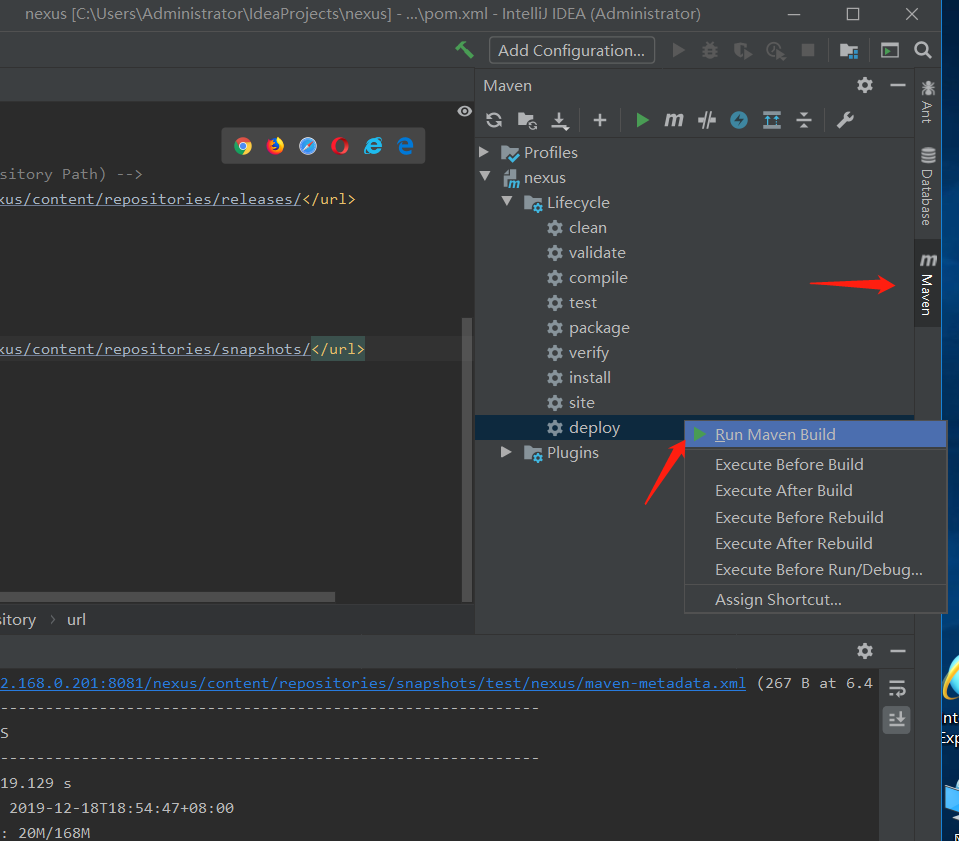Open pom.xml in Chrome browser
Screen dimensions: 959x841
[243, 146]
